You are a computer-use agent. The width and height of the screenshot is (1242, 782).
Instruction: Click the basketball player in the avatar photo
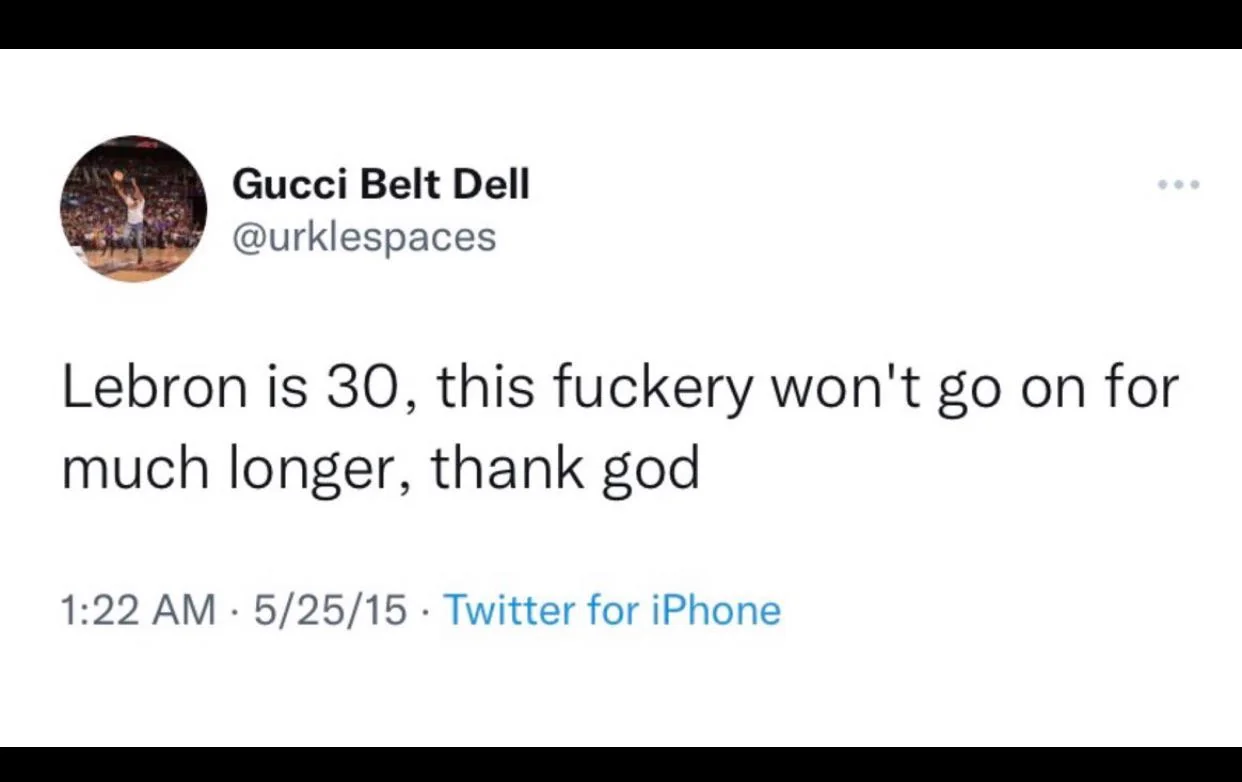click(133, 210)
